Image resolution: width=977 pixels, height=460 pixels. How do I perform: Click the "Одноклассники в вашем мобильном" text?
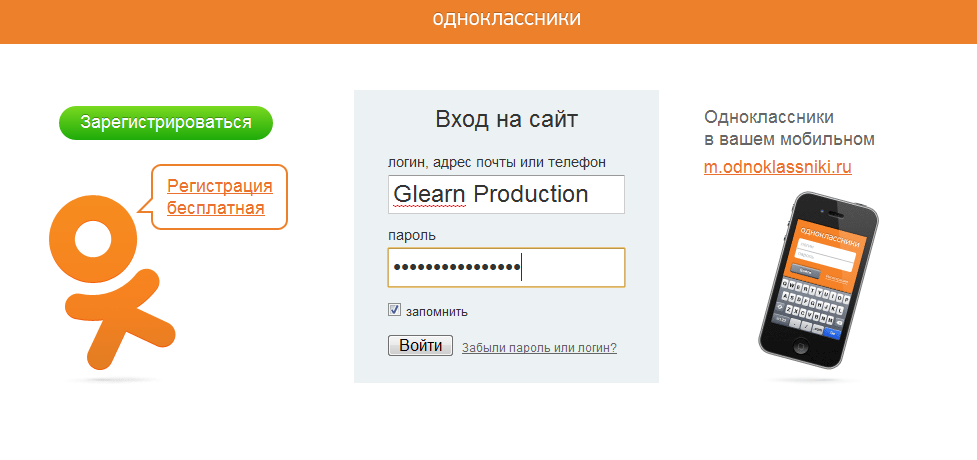click(789, 127)
